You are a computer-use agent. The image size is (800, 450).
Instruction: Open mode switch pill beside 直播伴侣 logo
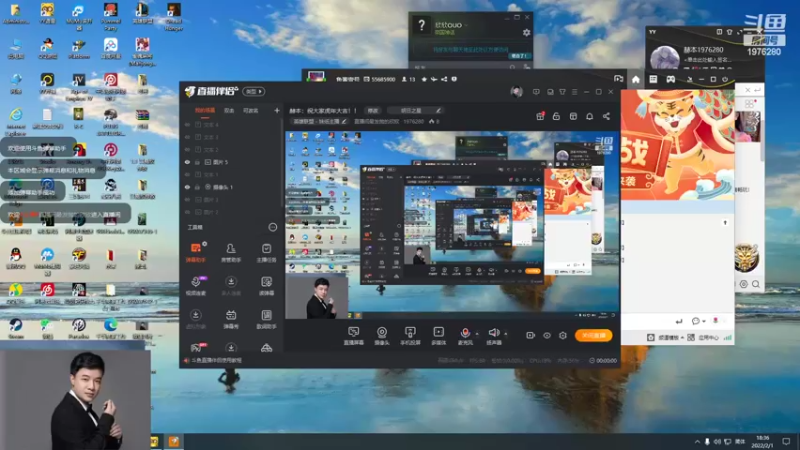[254, 91]
